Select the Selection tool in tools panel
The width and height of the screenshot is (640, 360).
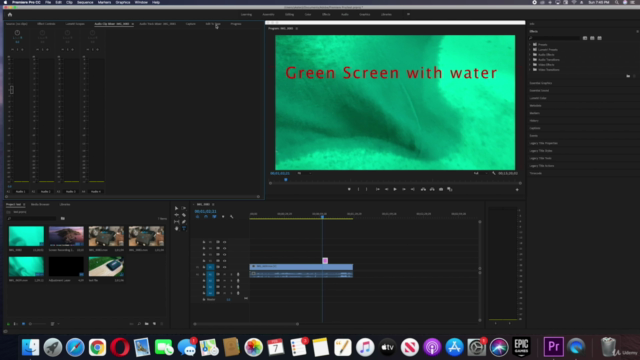coord(176,208)
